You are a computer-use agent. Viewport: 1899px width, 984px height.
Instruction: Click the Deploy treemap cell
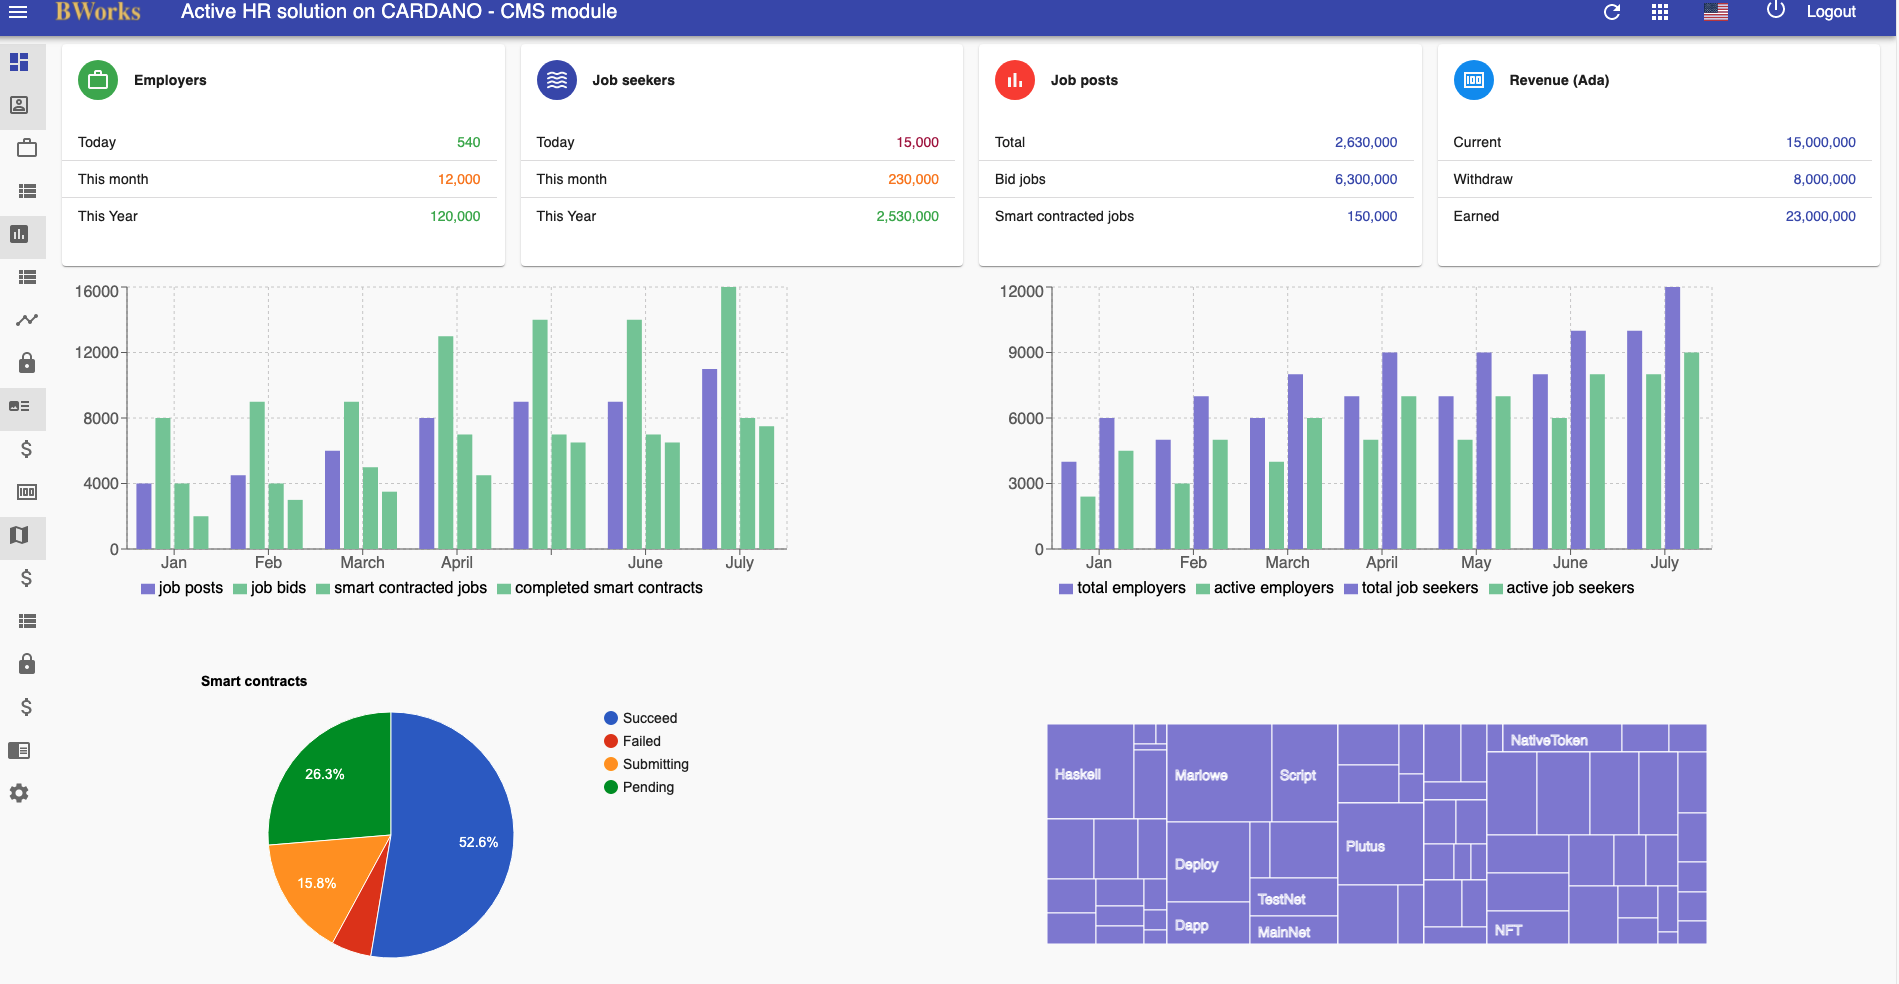pyautogui.click(x=1208, y=862)
